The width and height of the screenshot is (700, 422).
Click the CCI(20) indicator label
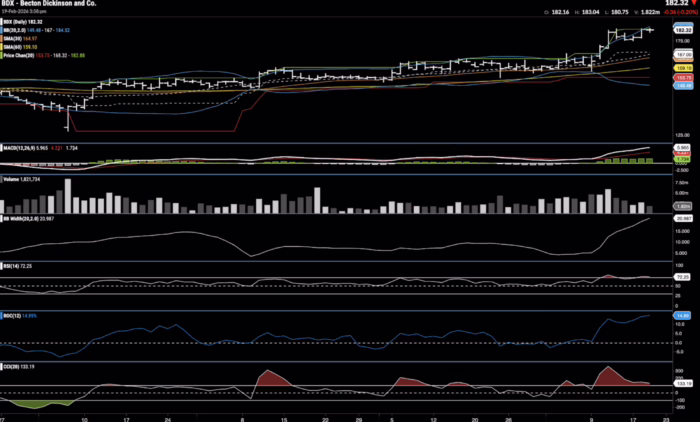click(x=12, y=367)
